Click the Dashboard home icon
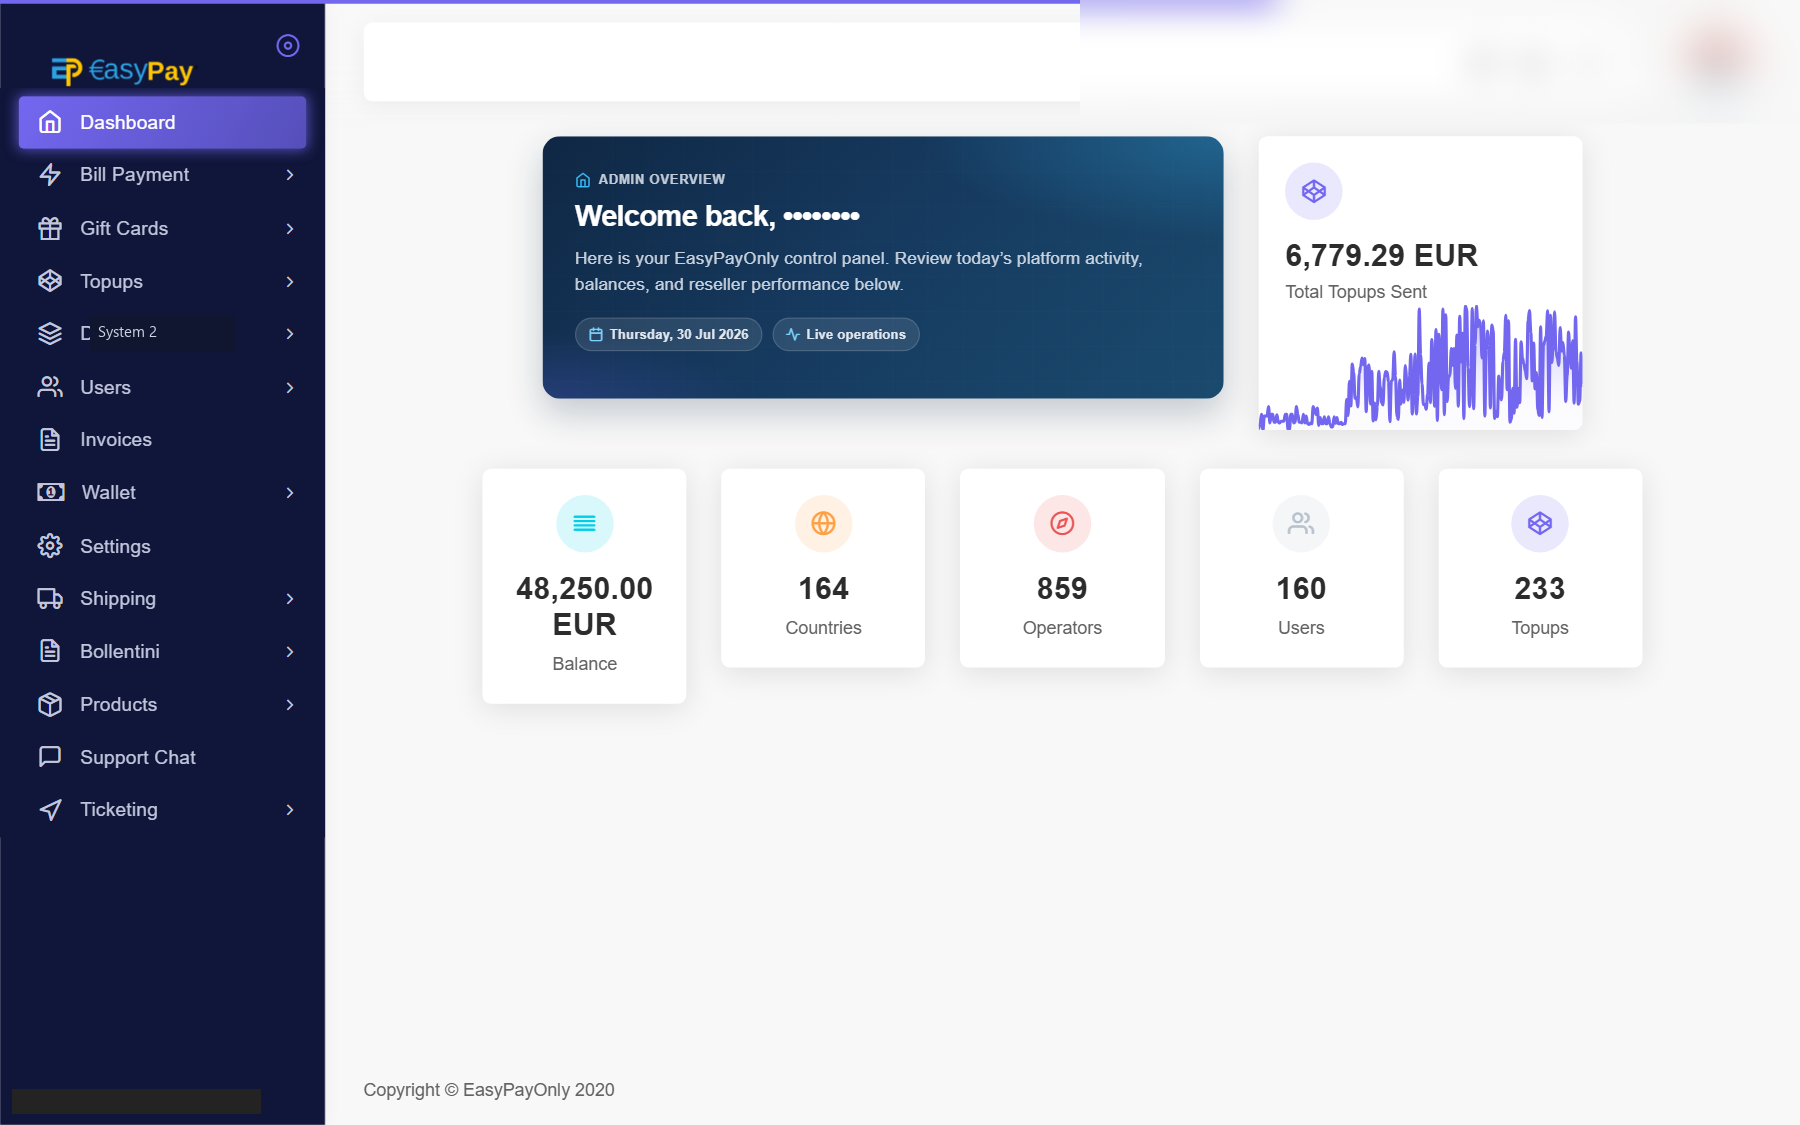Screen dimensions: 1800x1125 pos(50,122)
